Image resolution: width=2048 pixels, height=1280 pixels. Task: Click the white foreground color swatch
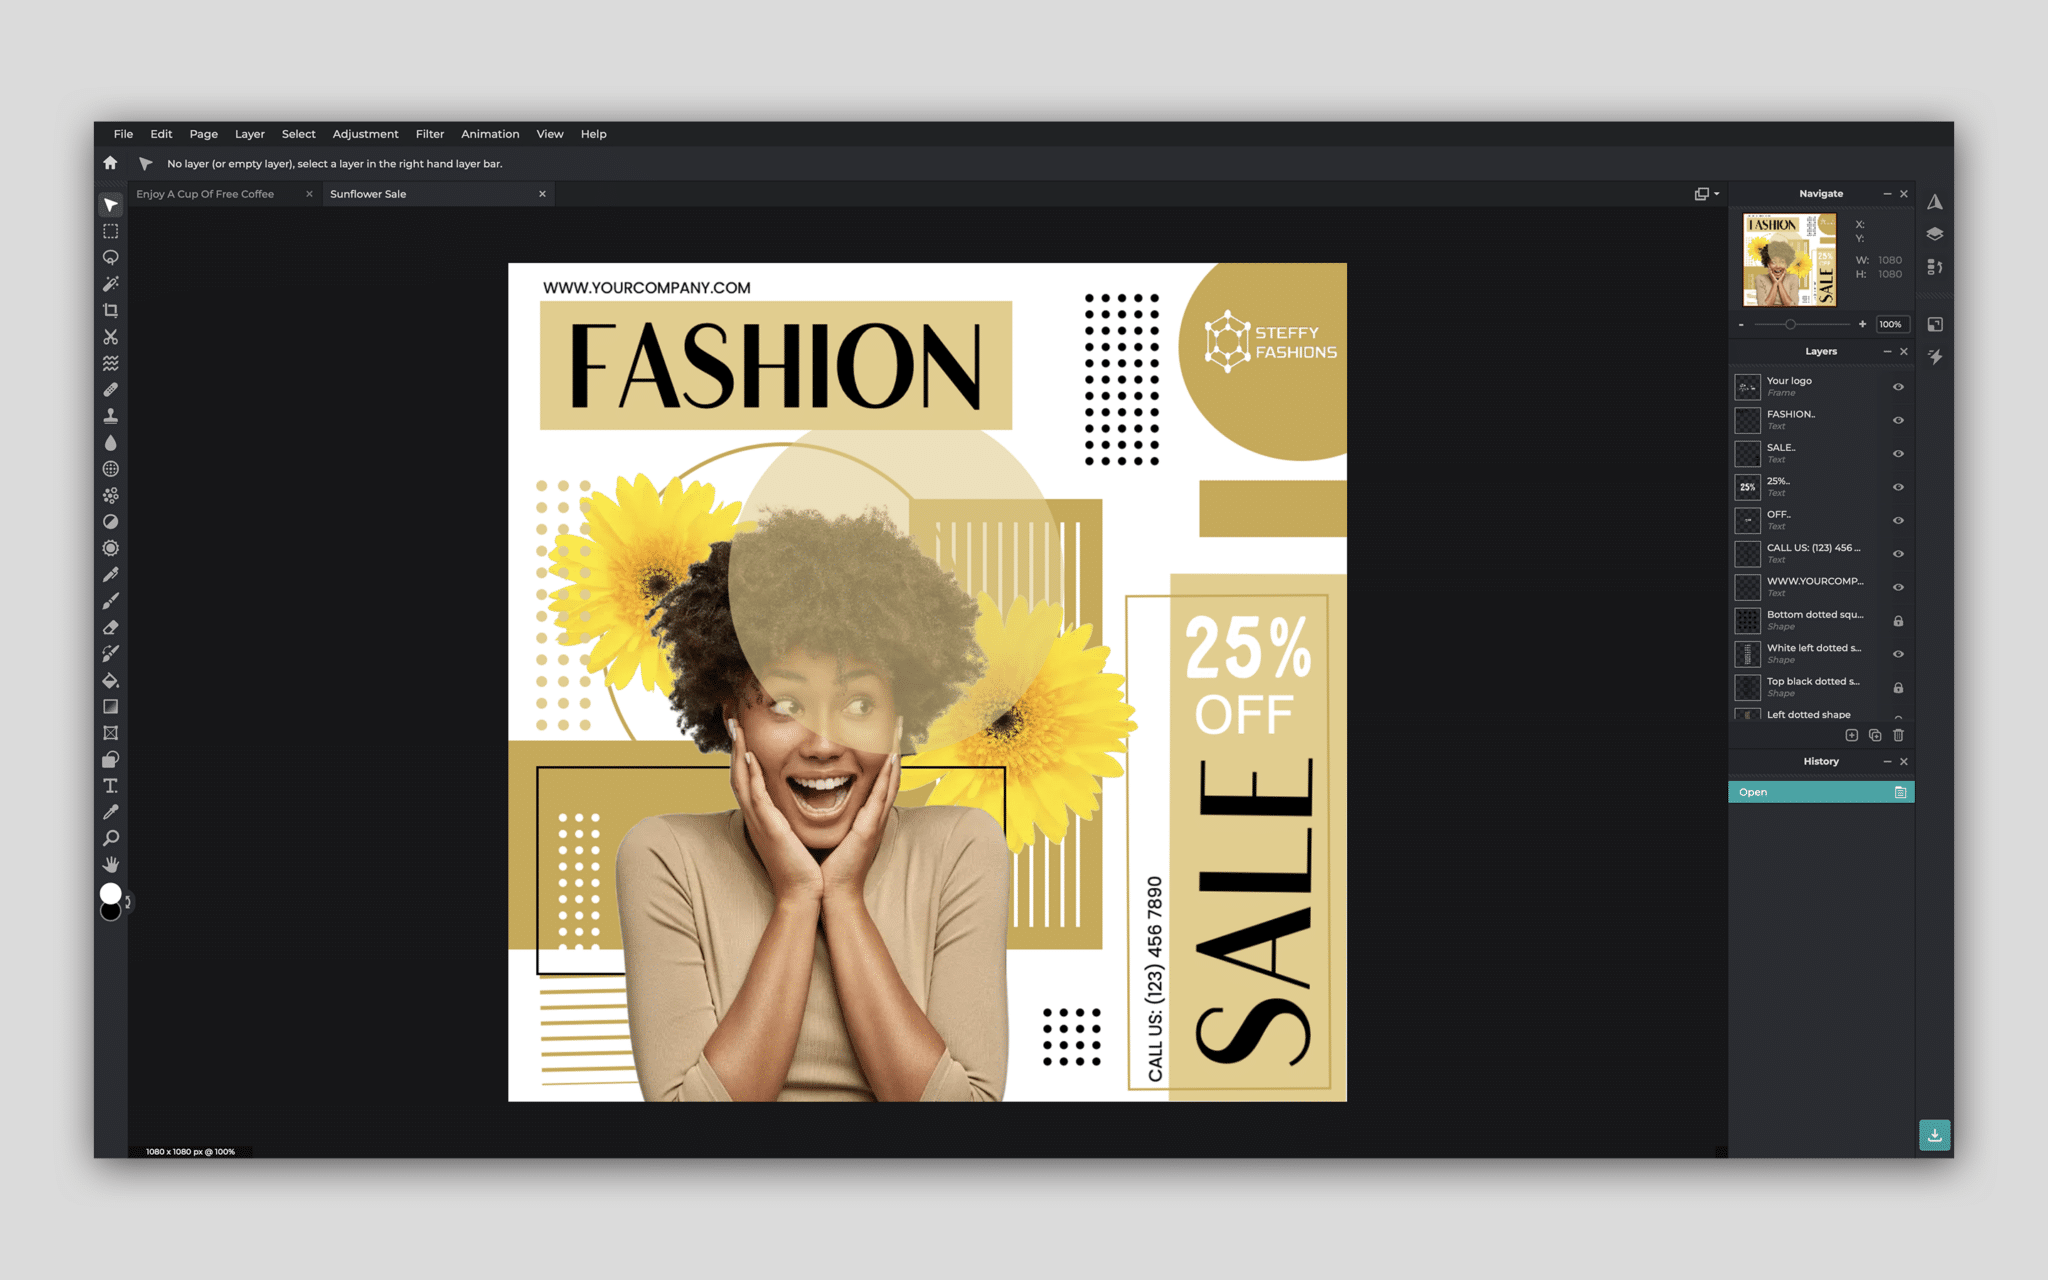110,893
